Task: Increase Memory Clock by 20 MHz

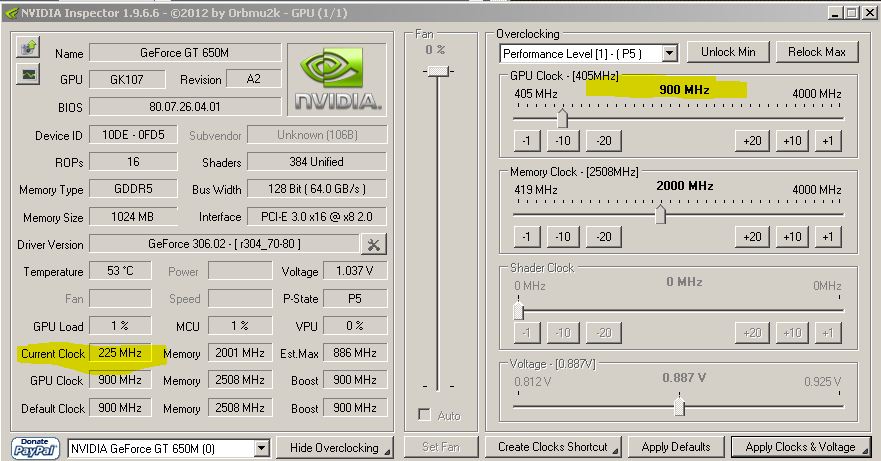Action: pyautogui.click(x=752, y=237)
